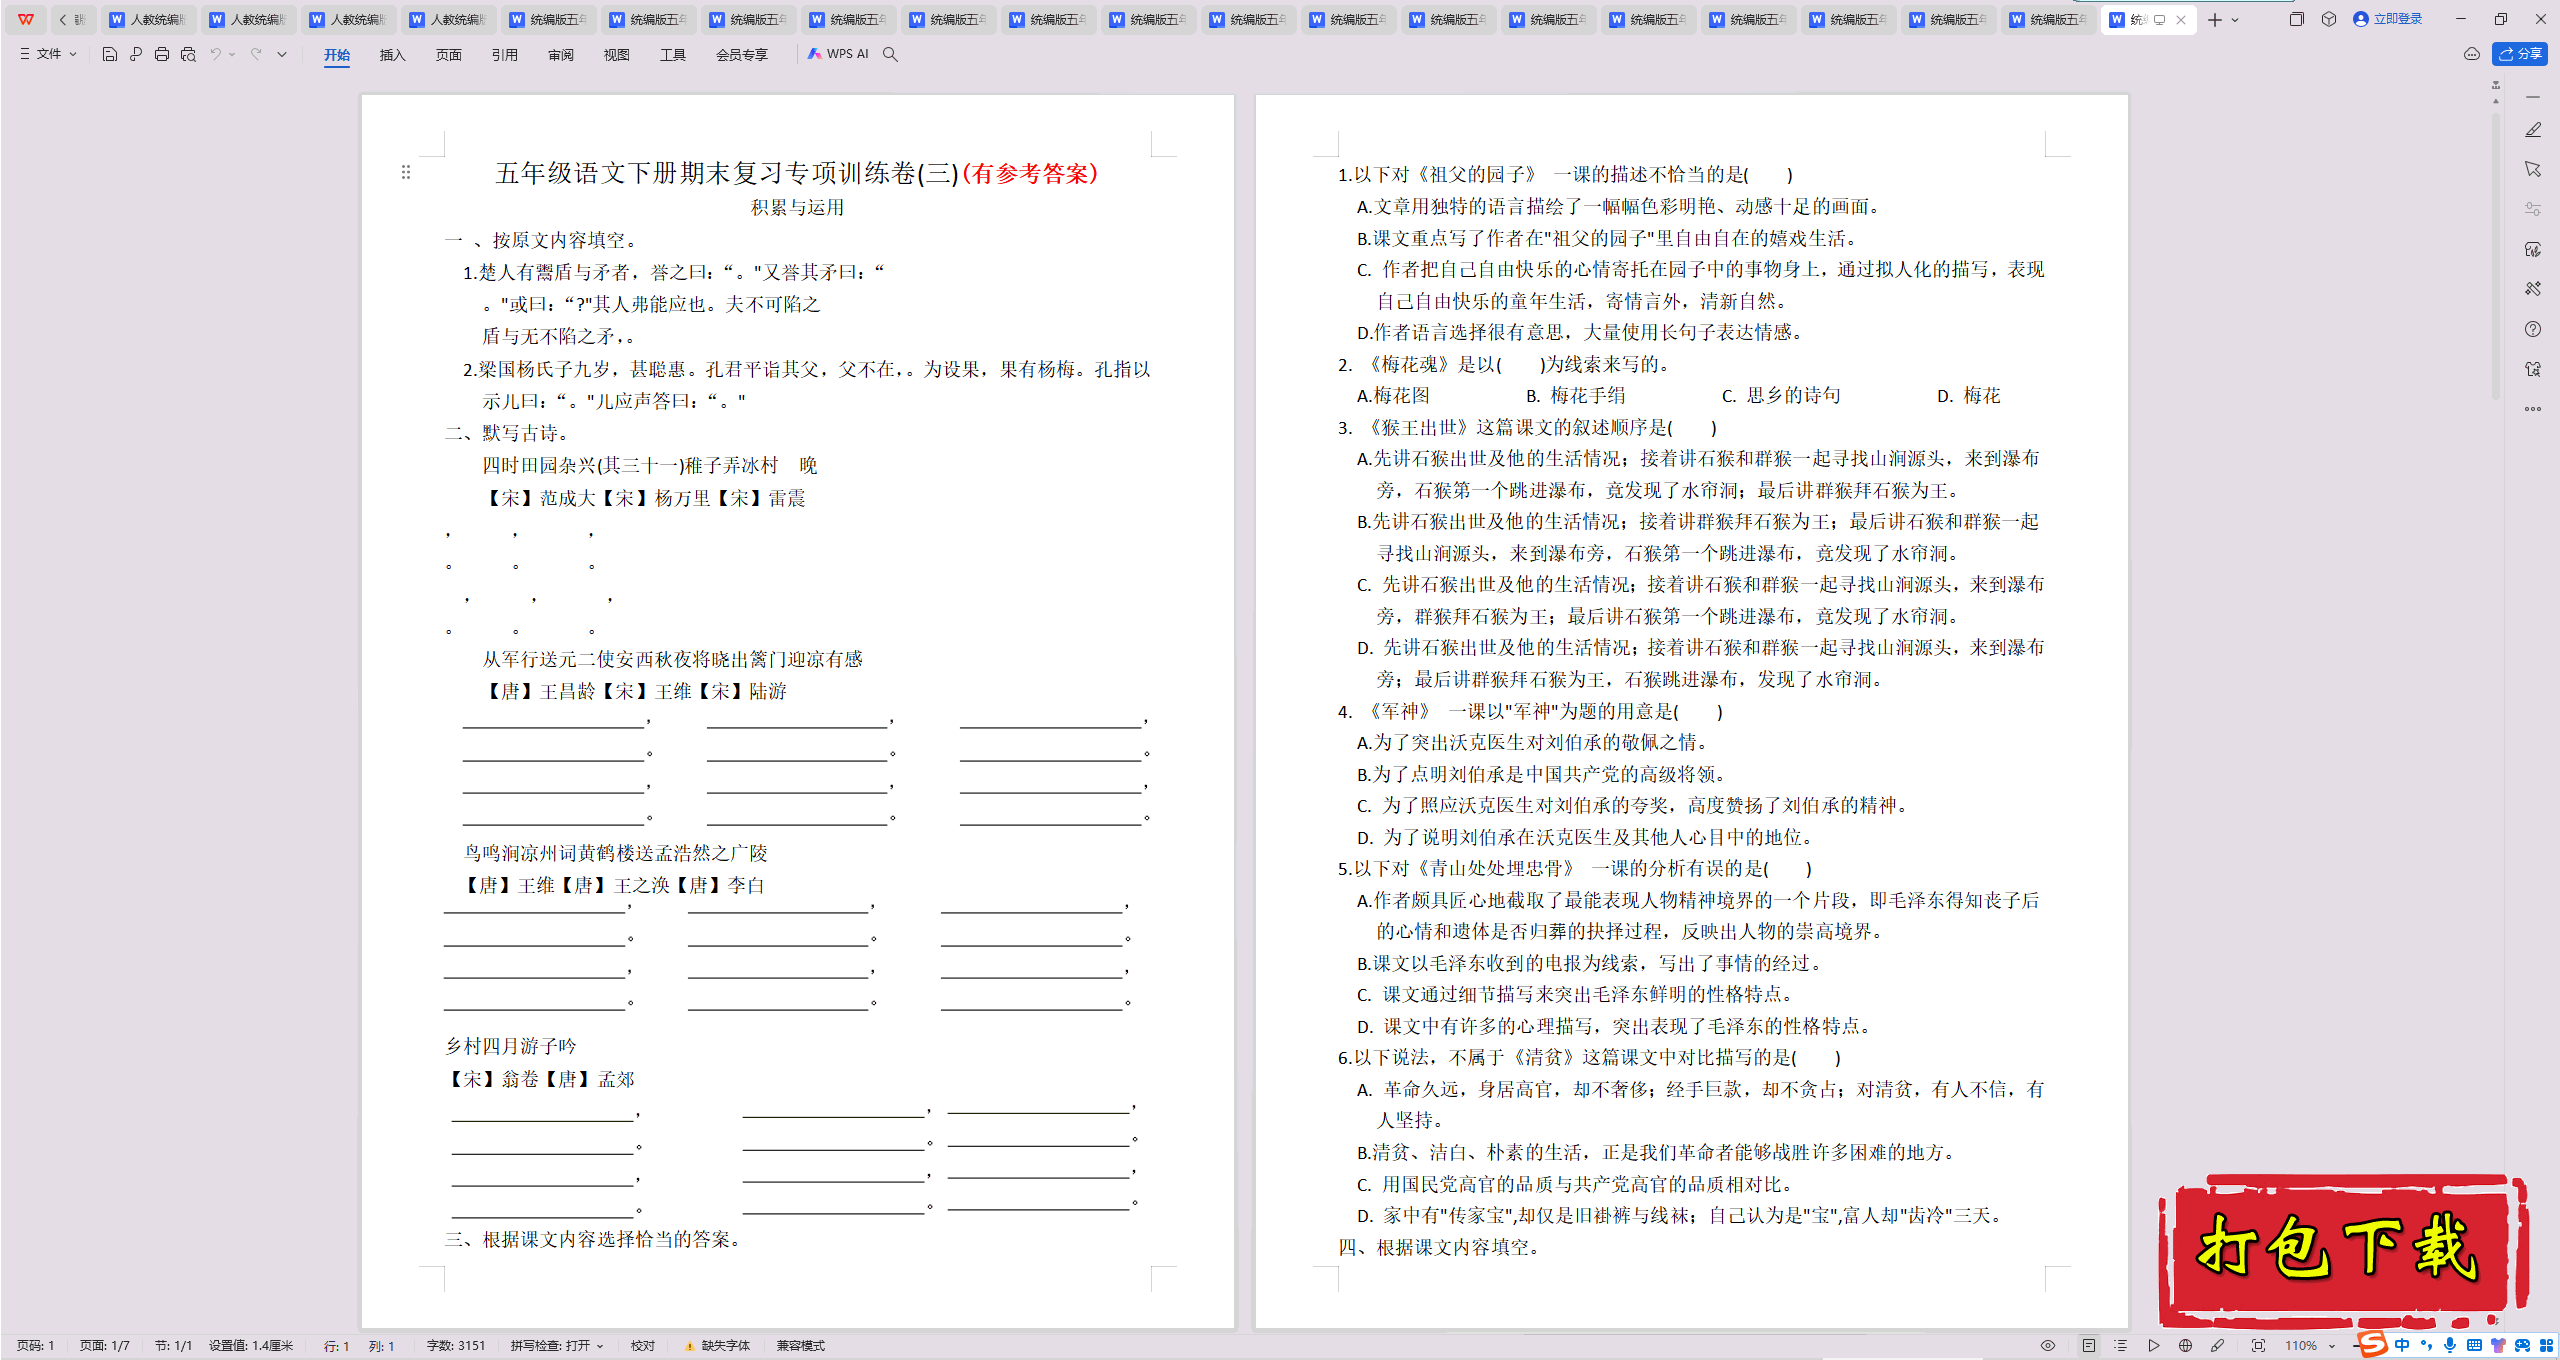Click the 兼容模式 status bar label
The image size is (2560, 1360).
[801, 1346]
